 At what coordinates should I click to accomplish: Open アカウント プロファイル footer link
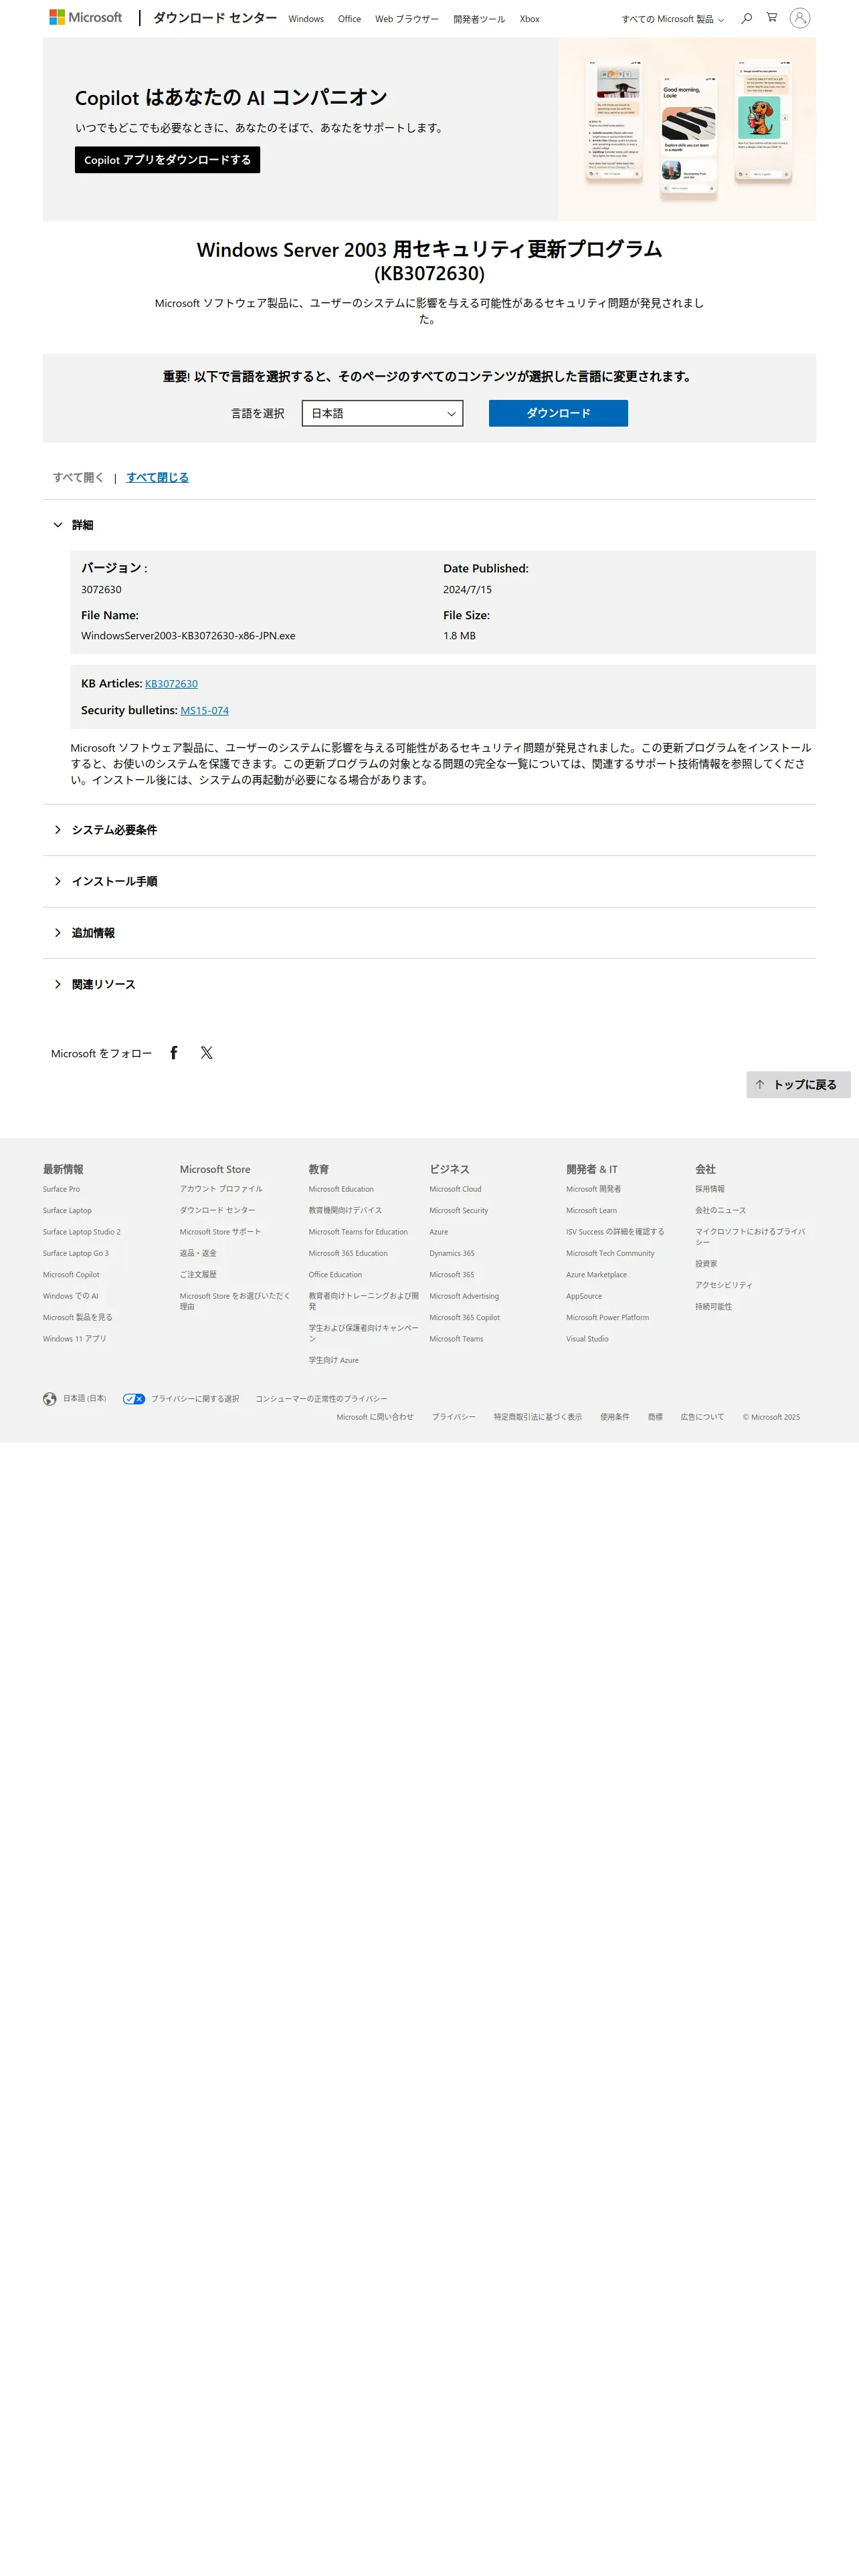click(x=221, y=1189)
